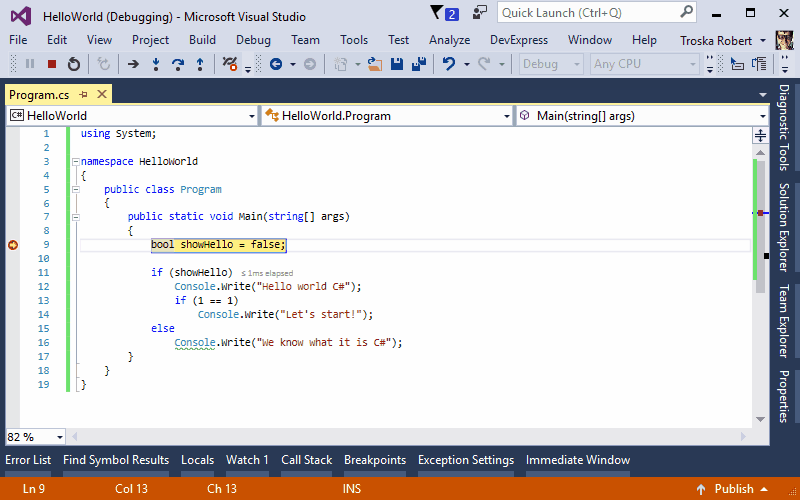800x500 pixels.
Task: Stop debugging with the red square
Action: pyautogui.click(x=52, y=64)
